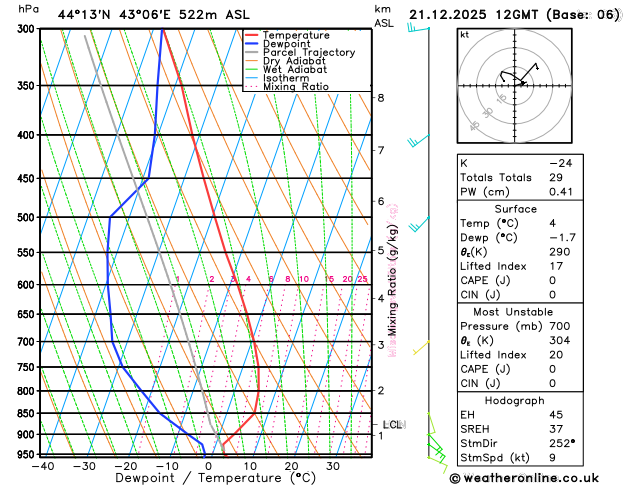Click the cyan wind barb at 500 hPa
The width and height of the screenshot is (629, 486).
[x=419, y=224]
